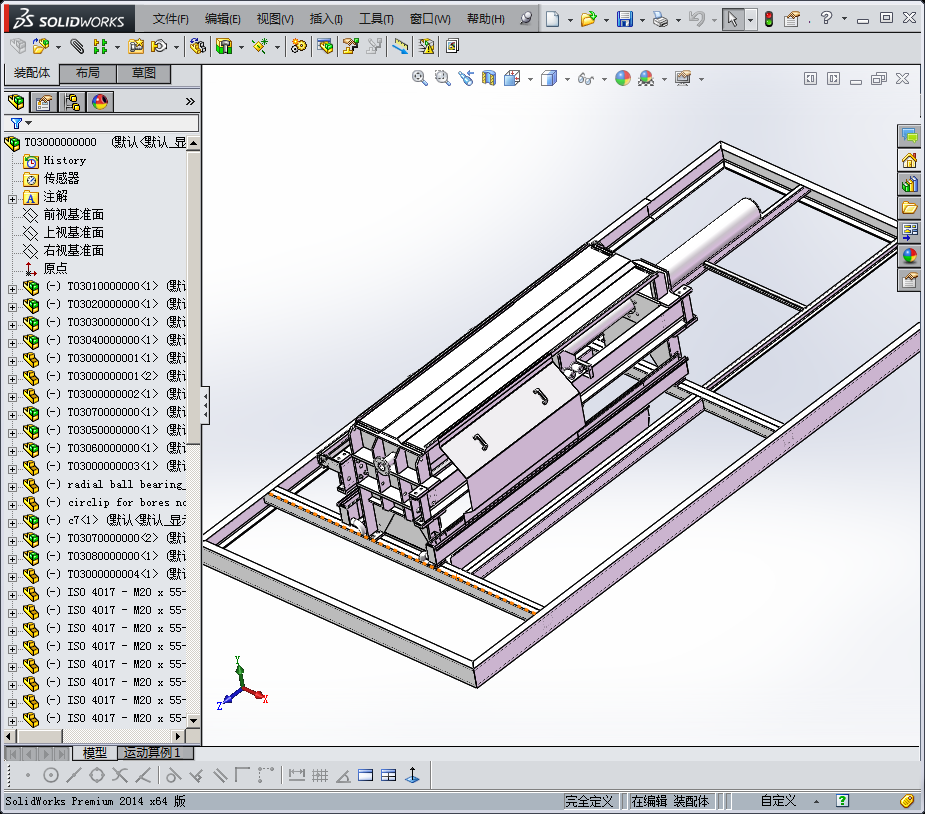This screenshot has height=814, width=925.
Task: Switch to the 运动算例1 tab
Action: pyautogui.click(x=152, y=752)
